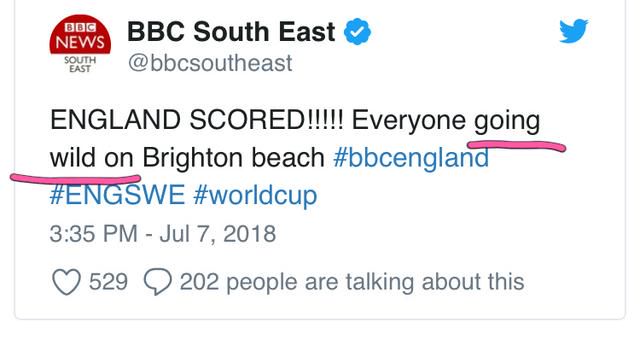Open the #ENGSWE hashtag
640x363 pixels.
[x=117, y=195]
